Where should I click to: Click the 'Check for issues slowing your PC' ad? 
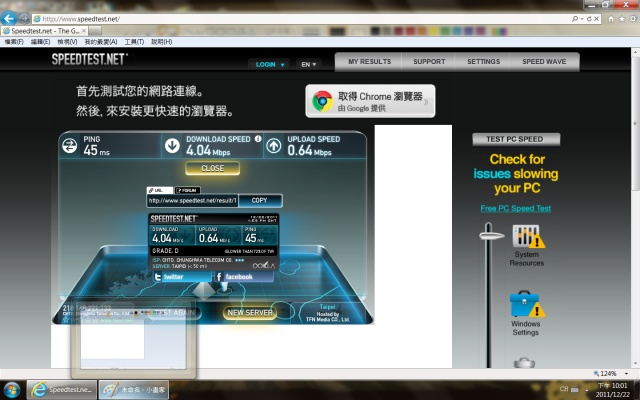coord(516,173)
